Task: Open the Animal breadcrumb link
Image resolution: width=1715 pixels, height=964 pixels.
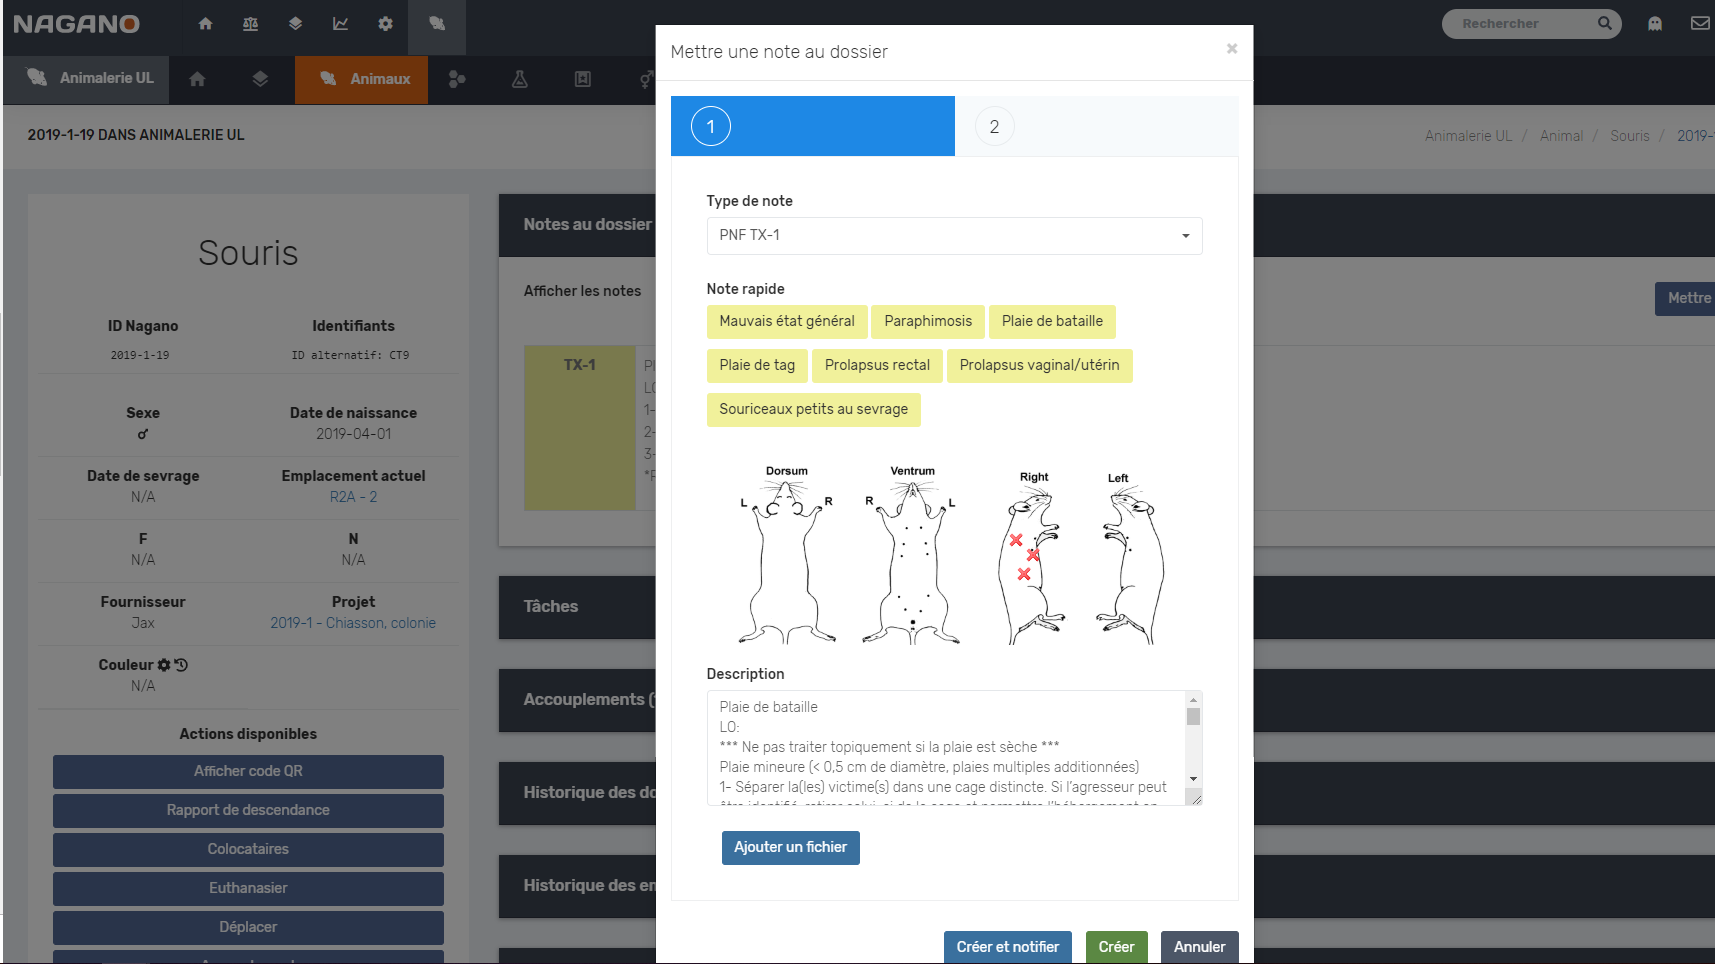Action: [x=1561, y=136]
